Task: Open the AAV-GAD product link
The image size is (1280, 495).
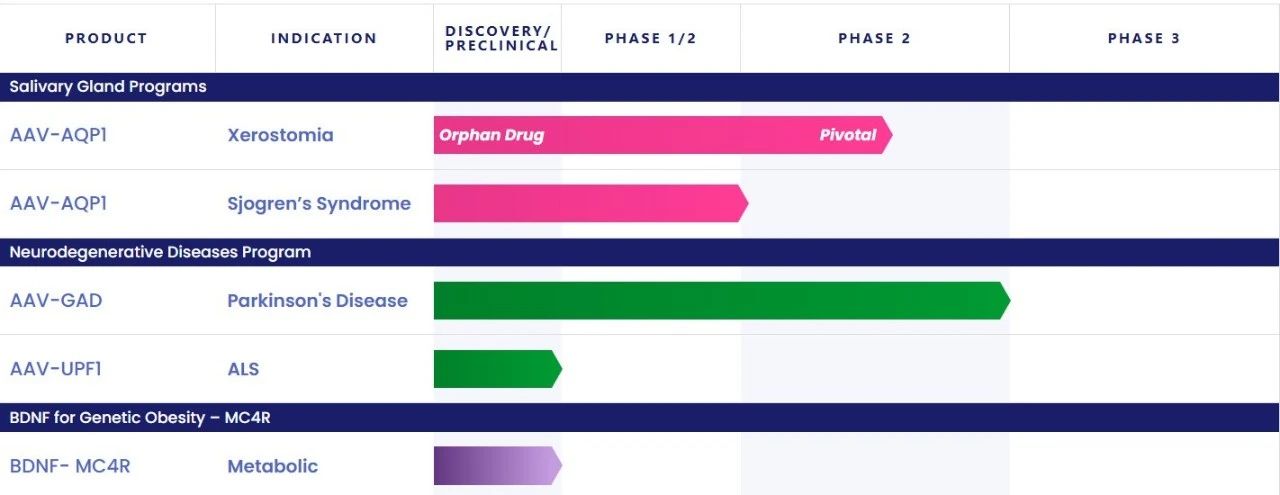Action: (56, 301)
